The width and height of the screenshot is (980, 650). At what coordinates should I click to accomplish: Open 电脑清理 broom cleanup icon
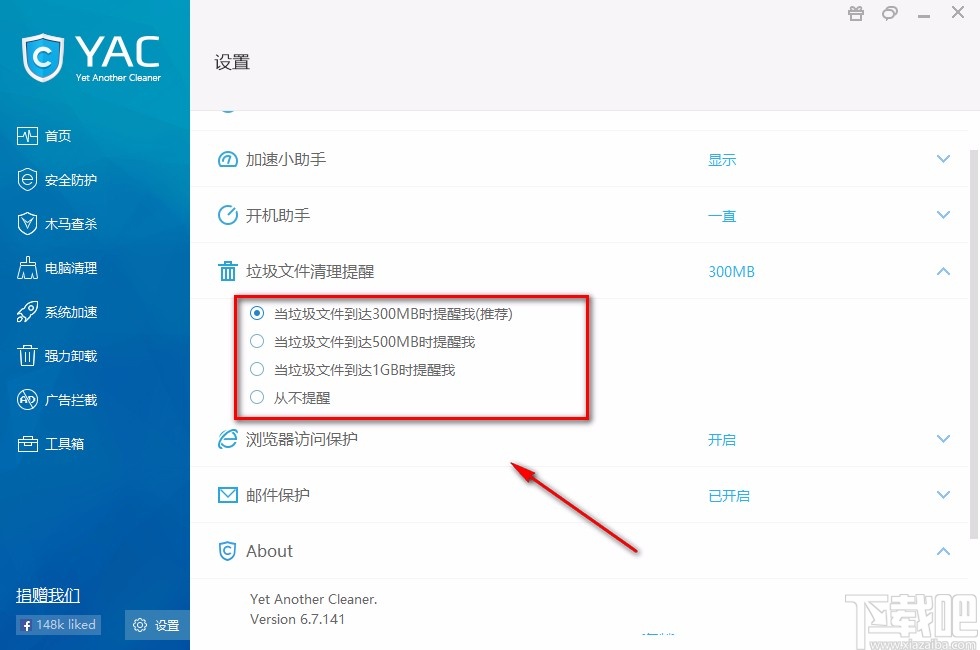[x=27, y=268]
